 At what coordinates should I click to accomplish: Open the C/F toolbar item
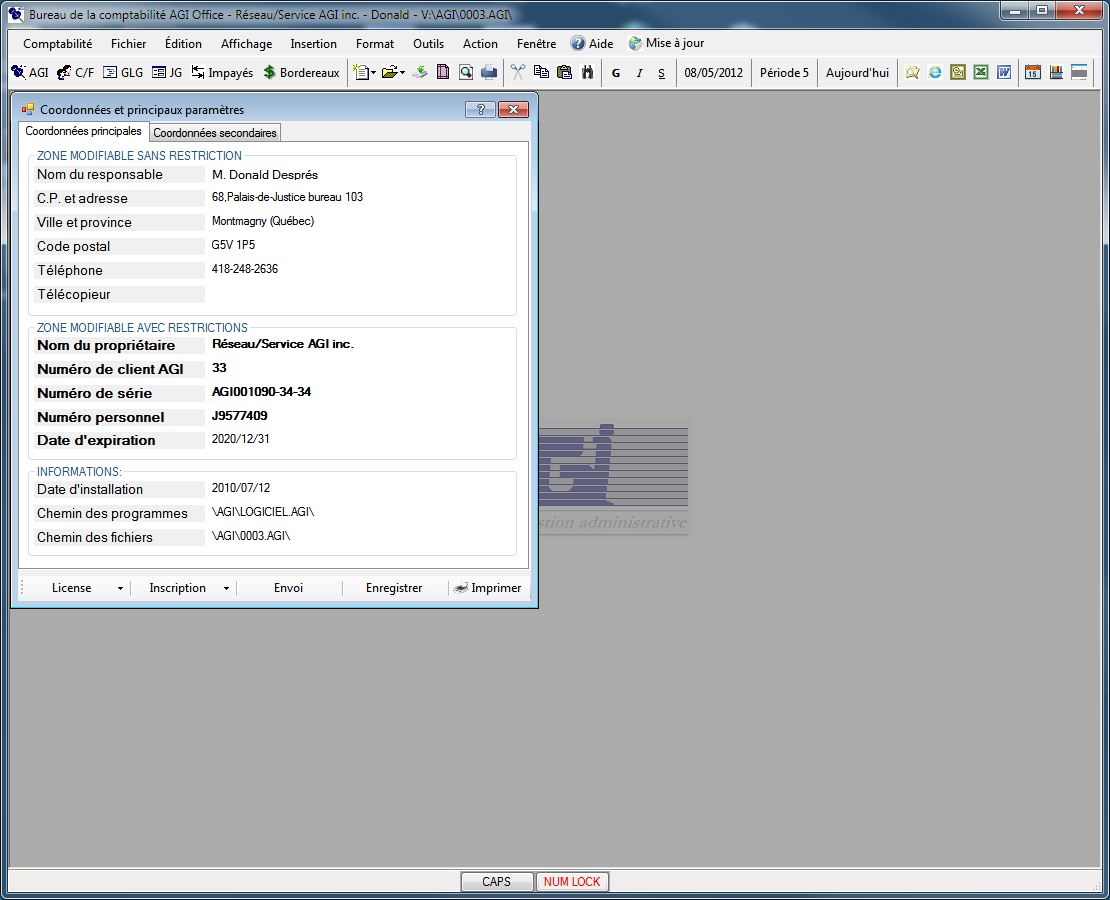pyautogui.click(x=75, y=72)
